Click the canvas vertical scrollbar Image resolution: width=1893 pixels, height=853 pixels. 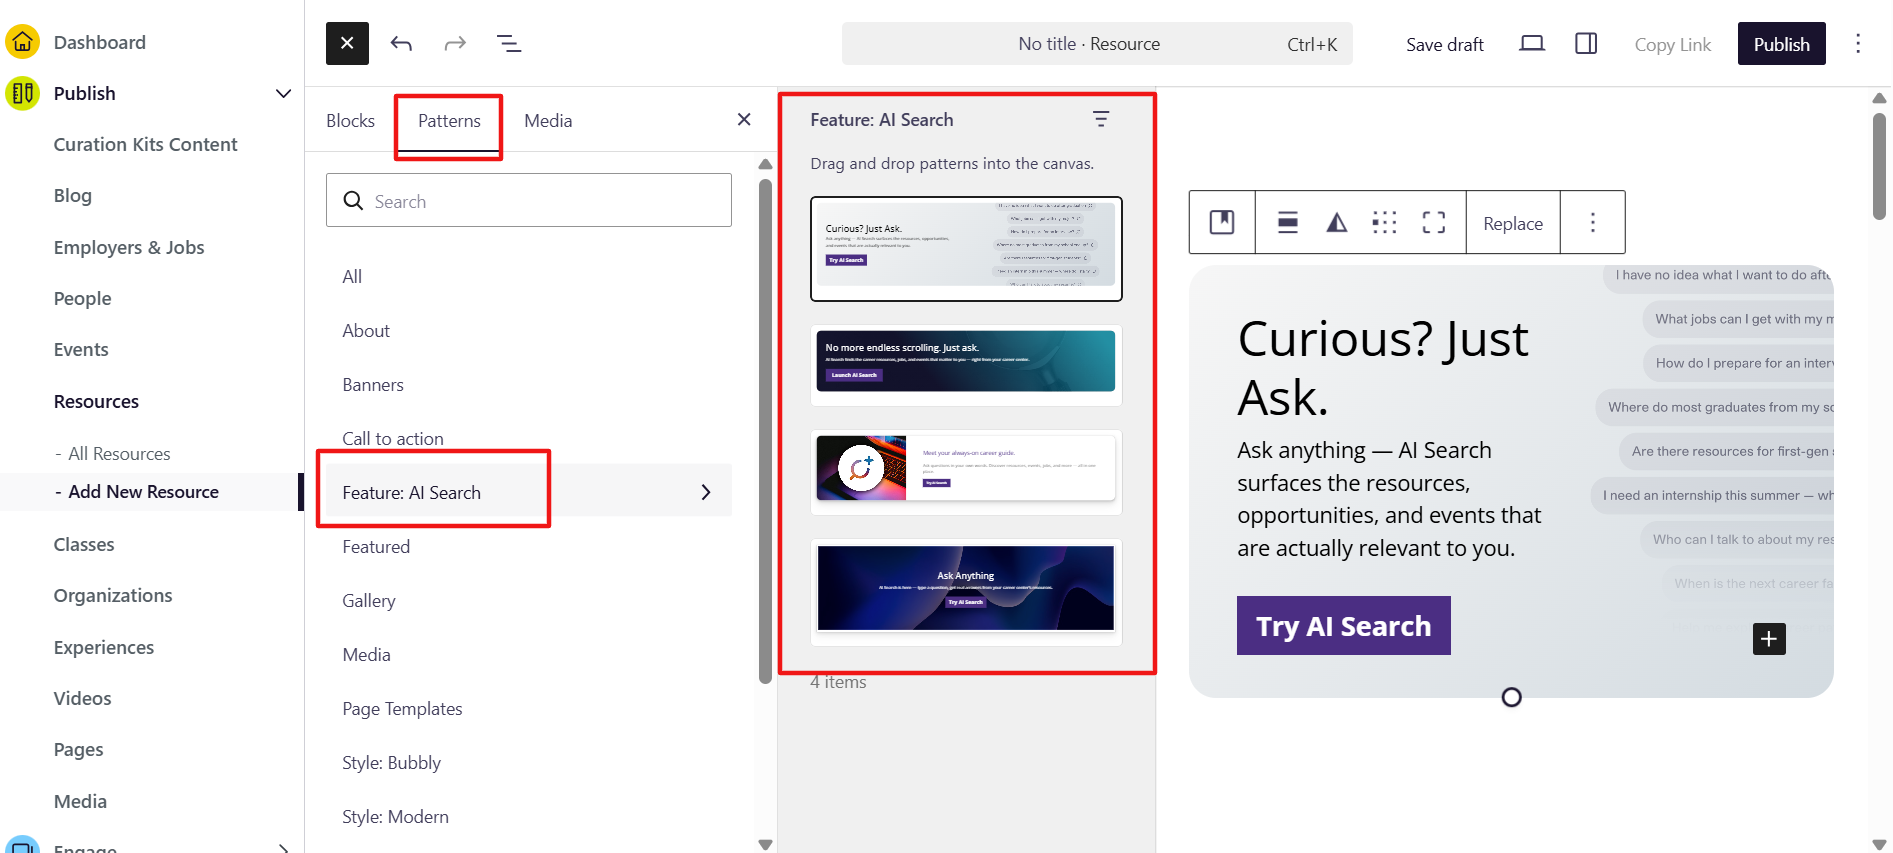(1879, 165)
